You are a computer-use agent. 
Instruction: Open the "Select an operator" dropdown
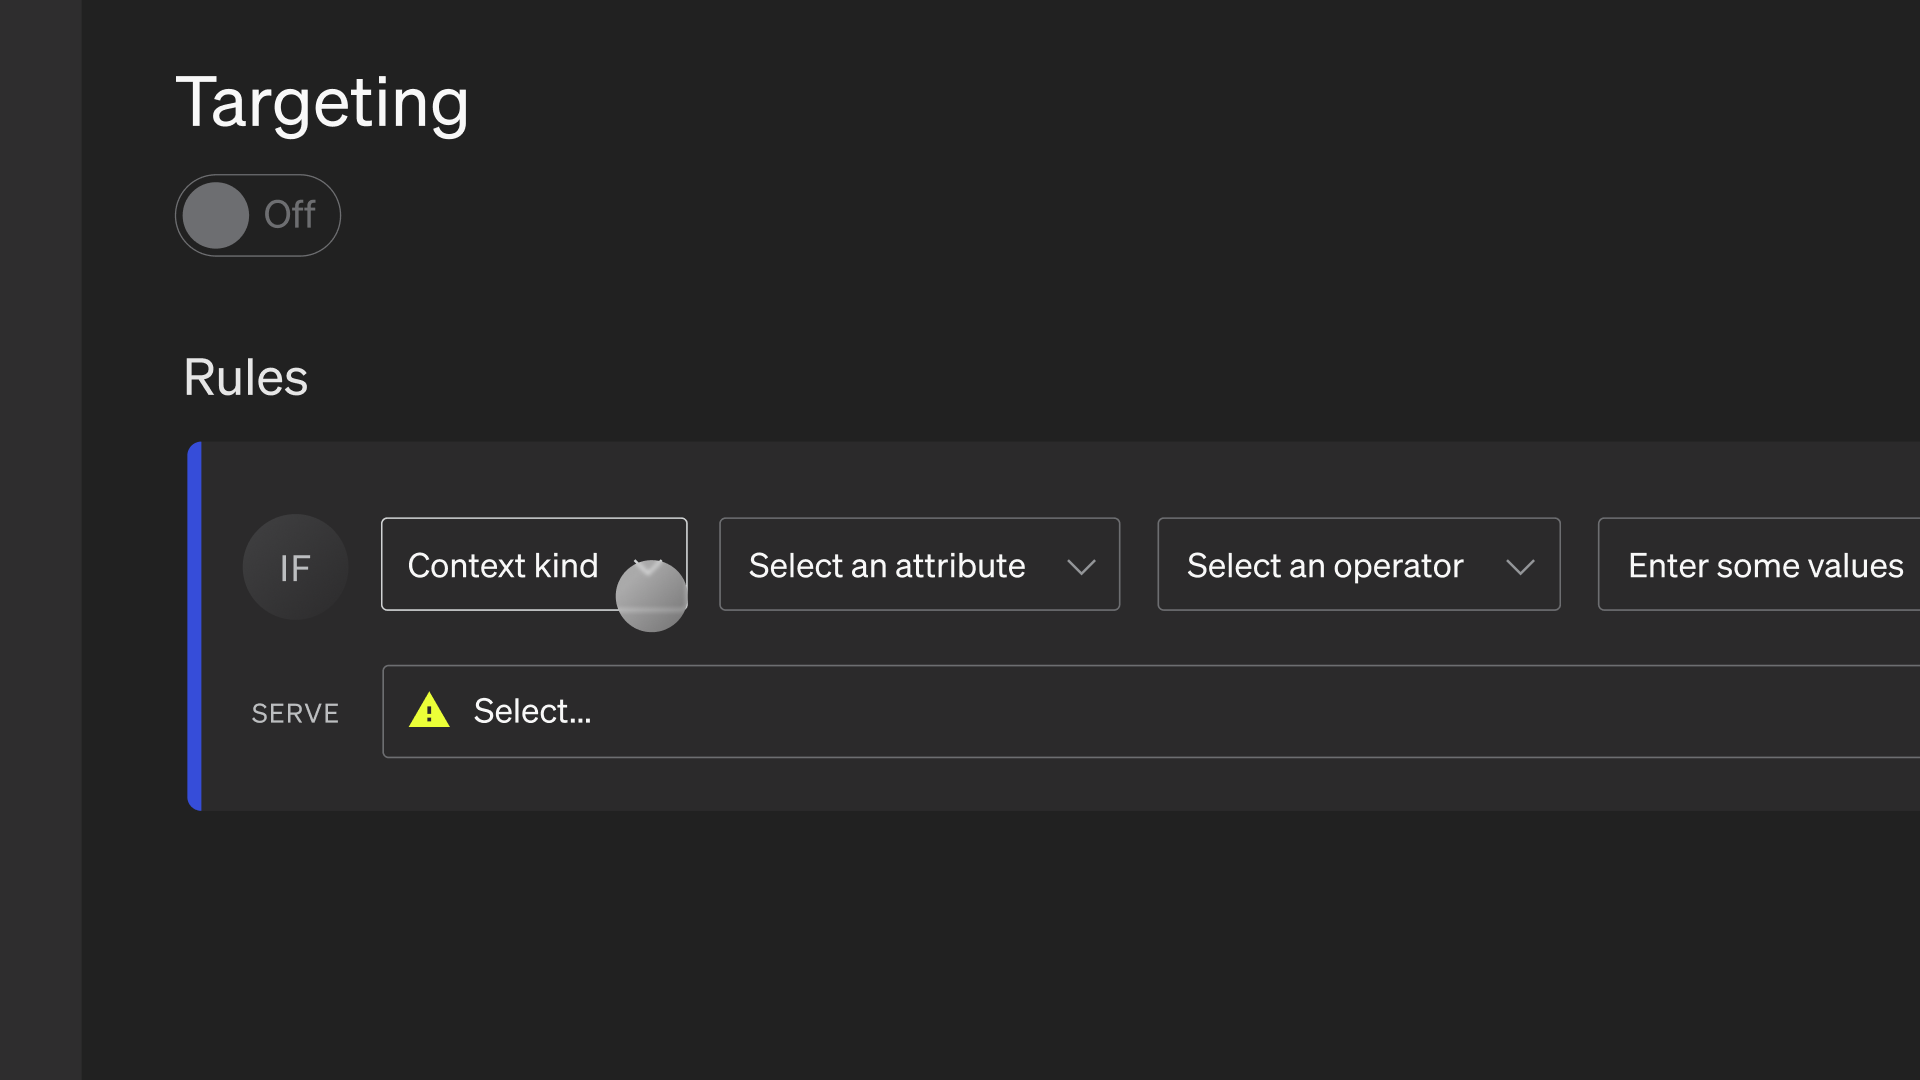pyautogui.click(x=1358, y=564)
